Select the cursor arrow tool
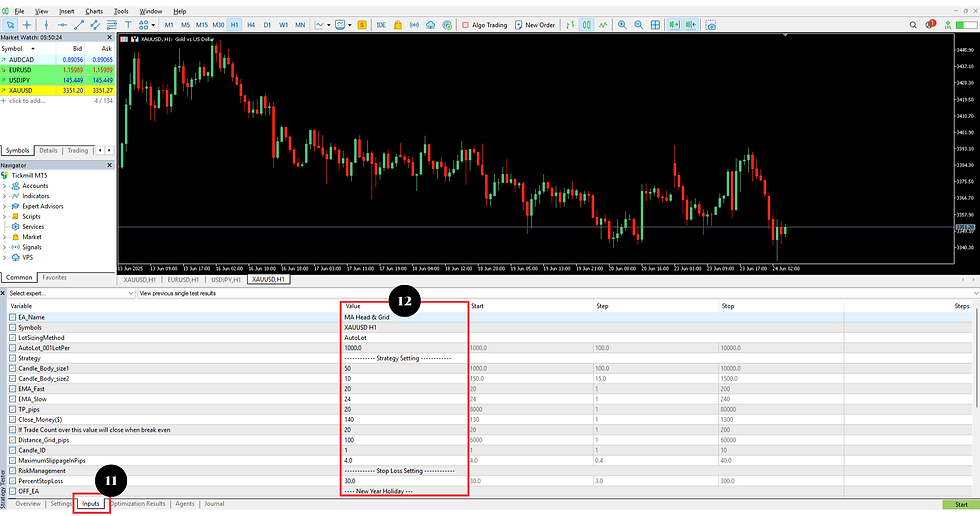The height and width of the screenshot is (516, 980). [x=11, y=25]
